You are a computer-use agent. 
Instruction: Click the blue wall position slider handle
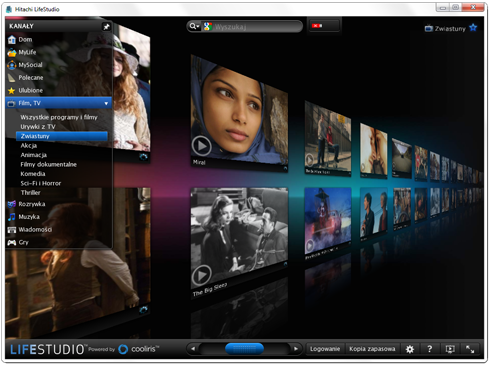(244, 349)
